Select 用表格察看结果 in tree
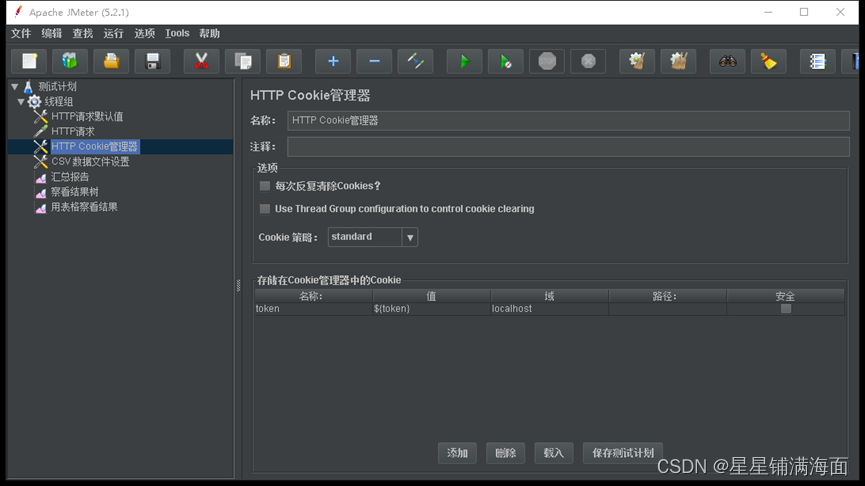 pos(84,207)
